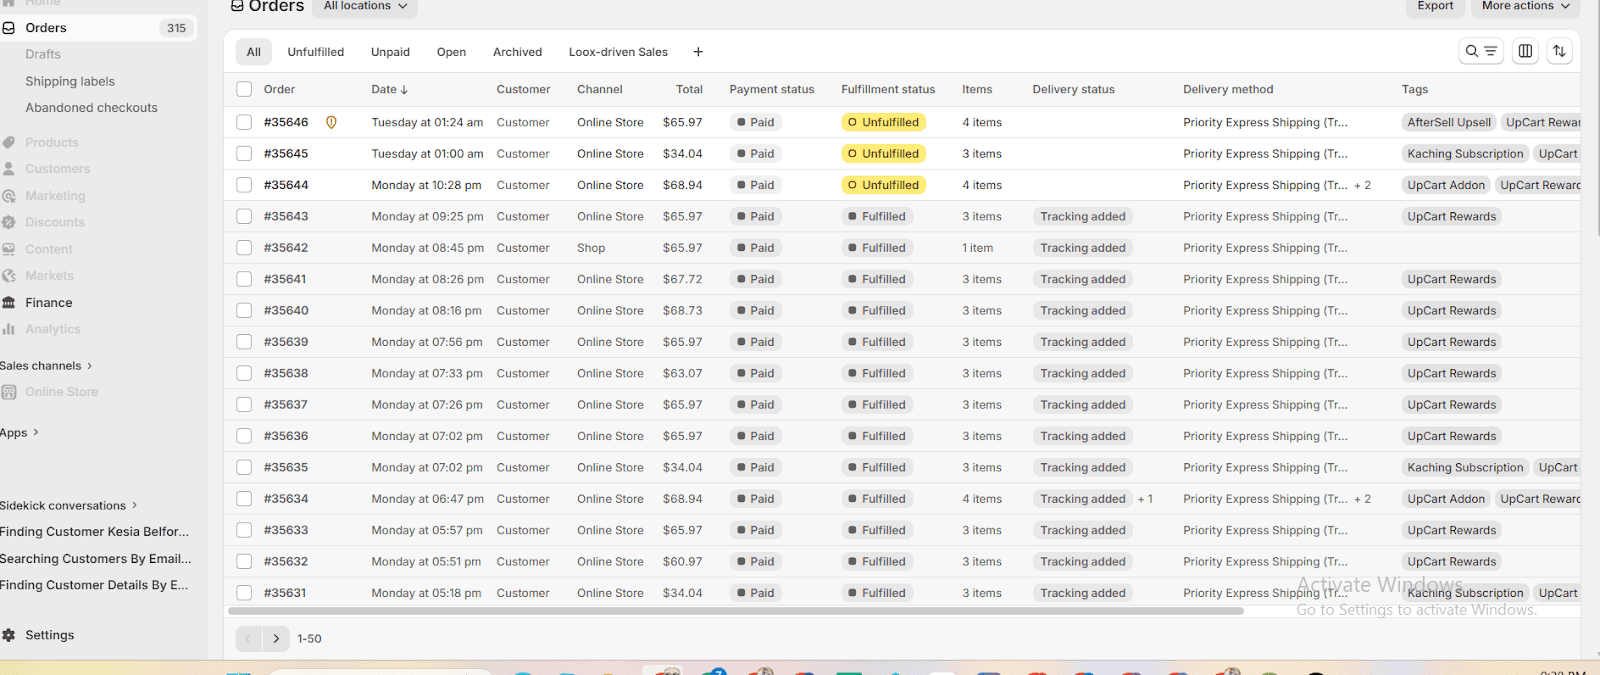
Task: Open search and filter orders button
Action: pyautogui.click(x=1481, y=51)
